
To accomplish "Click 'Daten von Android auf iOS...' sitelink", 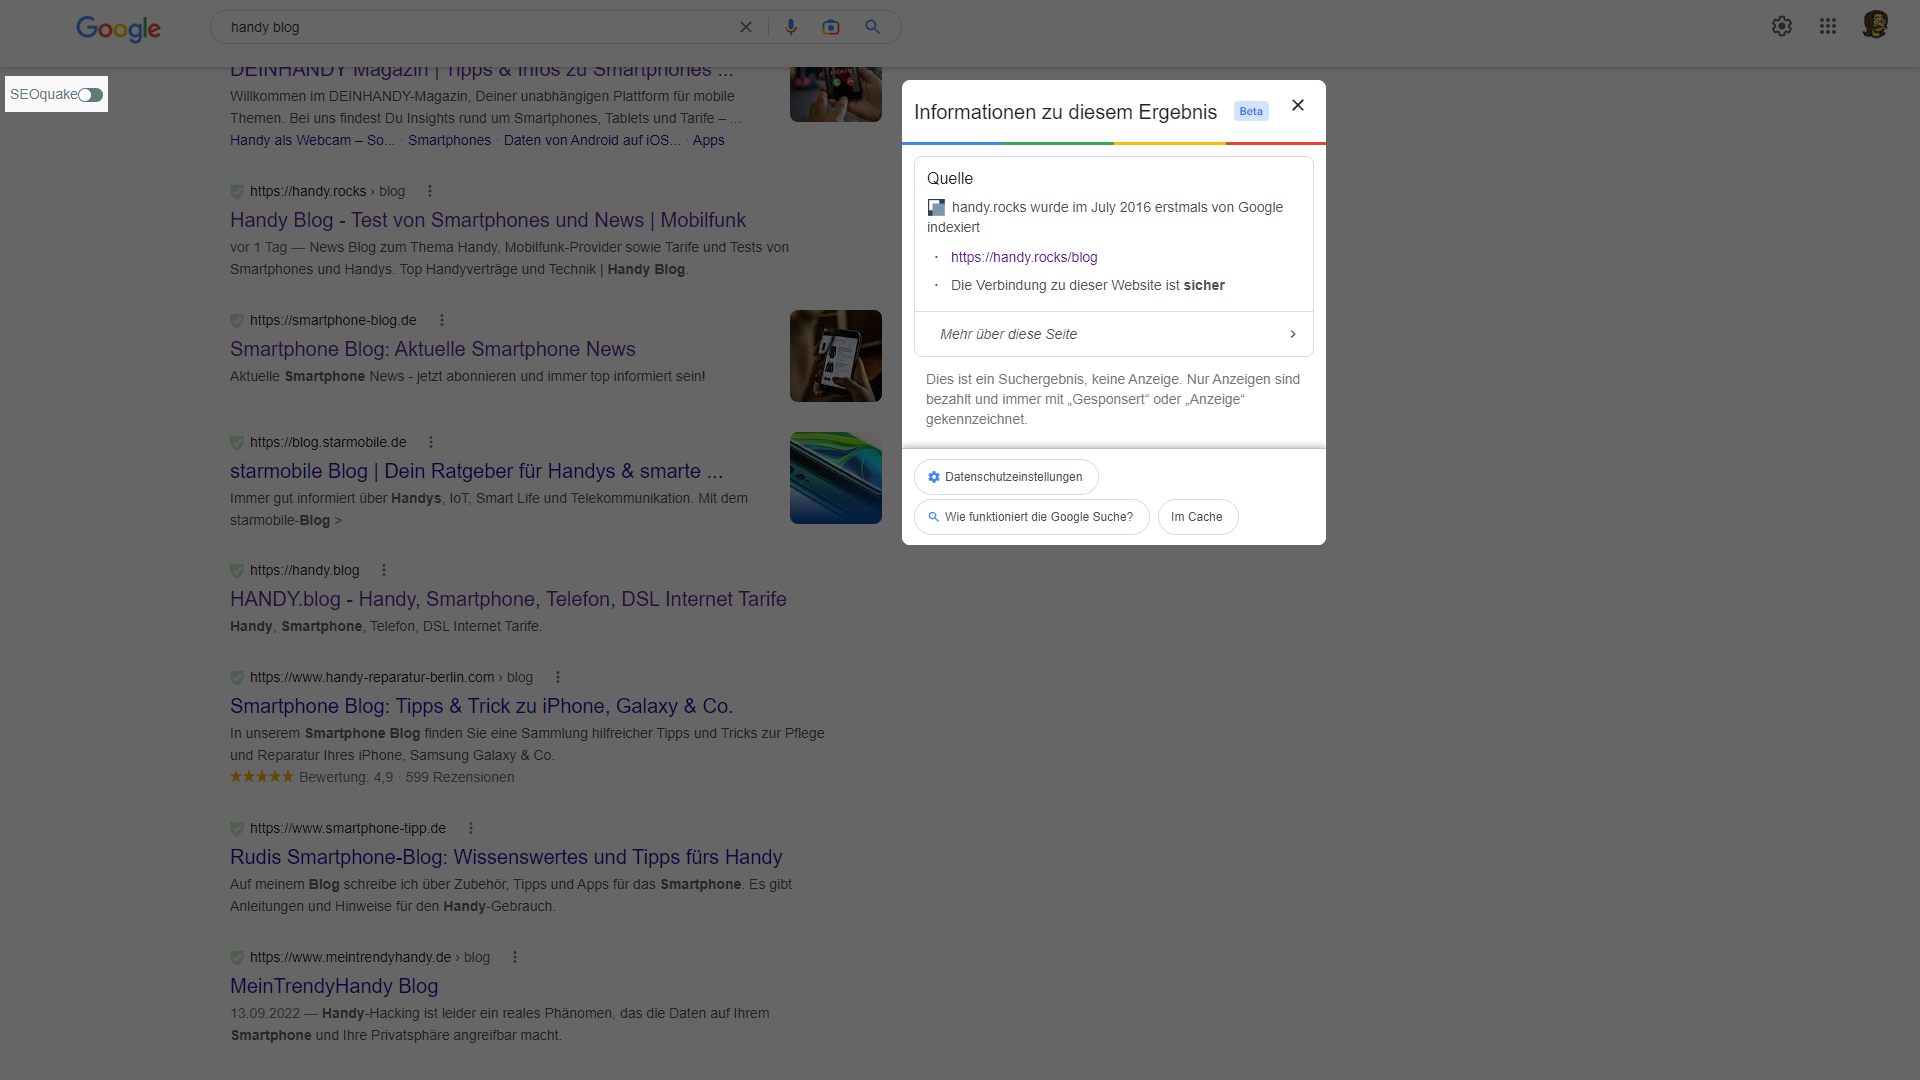I will pos(592,140).
